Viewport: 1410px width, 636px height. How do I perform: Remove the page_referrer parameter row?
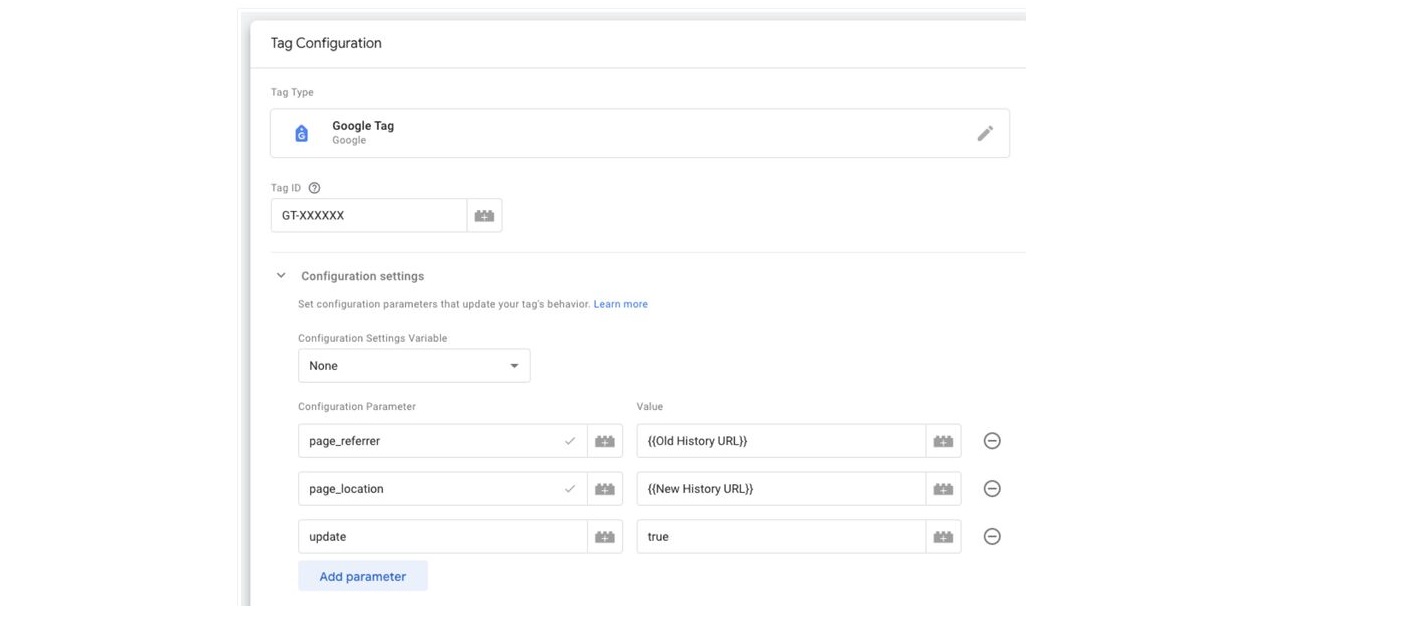[991, 440]
